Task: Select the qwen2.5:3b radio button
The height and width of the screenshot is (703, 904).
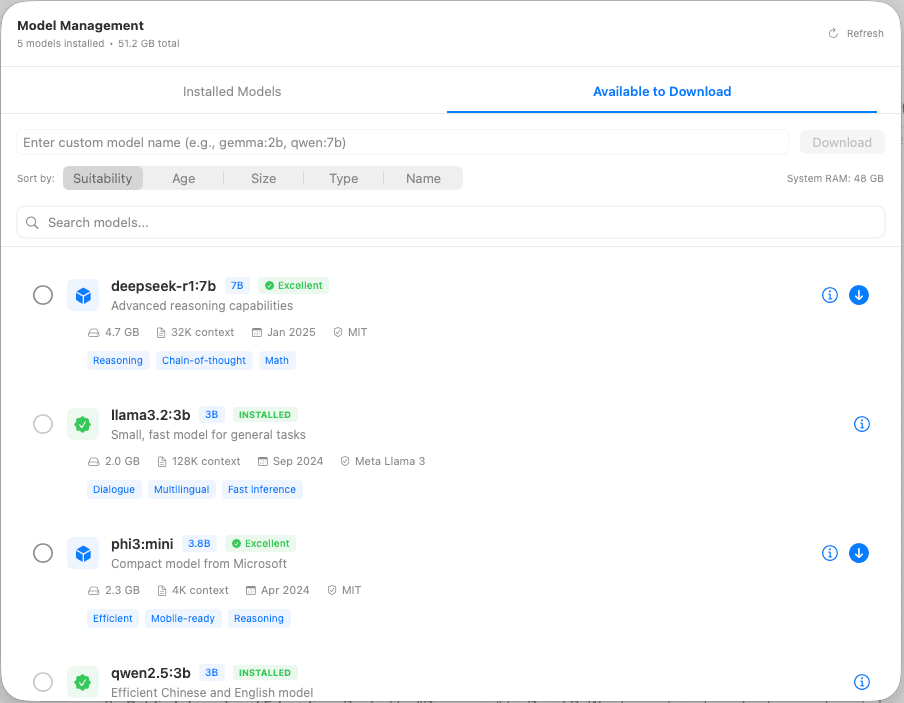Action: tap(43, 682)
